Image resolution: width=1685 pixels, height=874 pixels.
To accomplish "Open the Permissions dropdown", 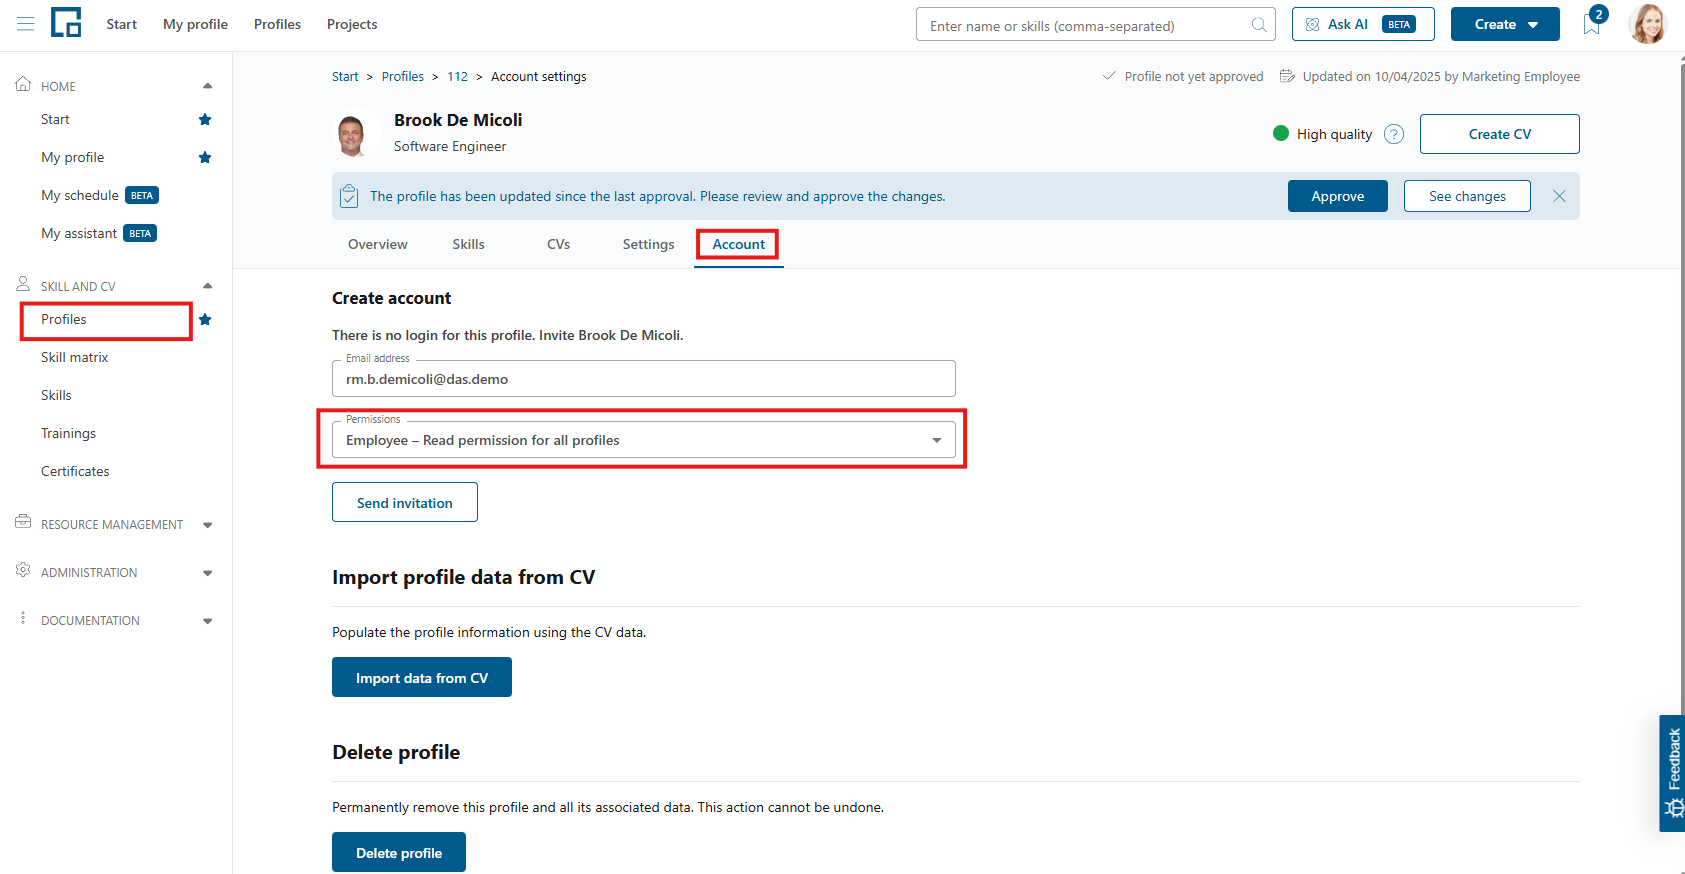I will [x=644, y=440].
